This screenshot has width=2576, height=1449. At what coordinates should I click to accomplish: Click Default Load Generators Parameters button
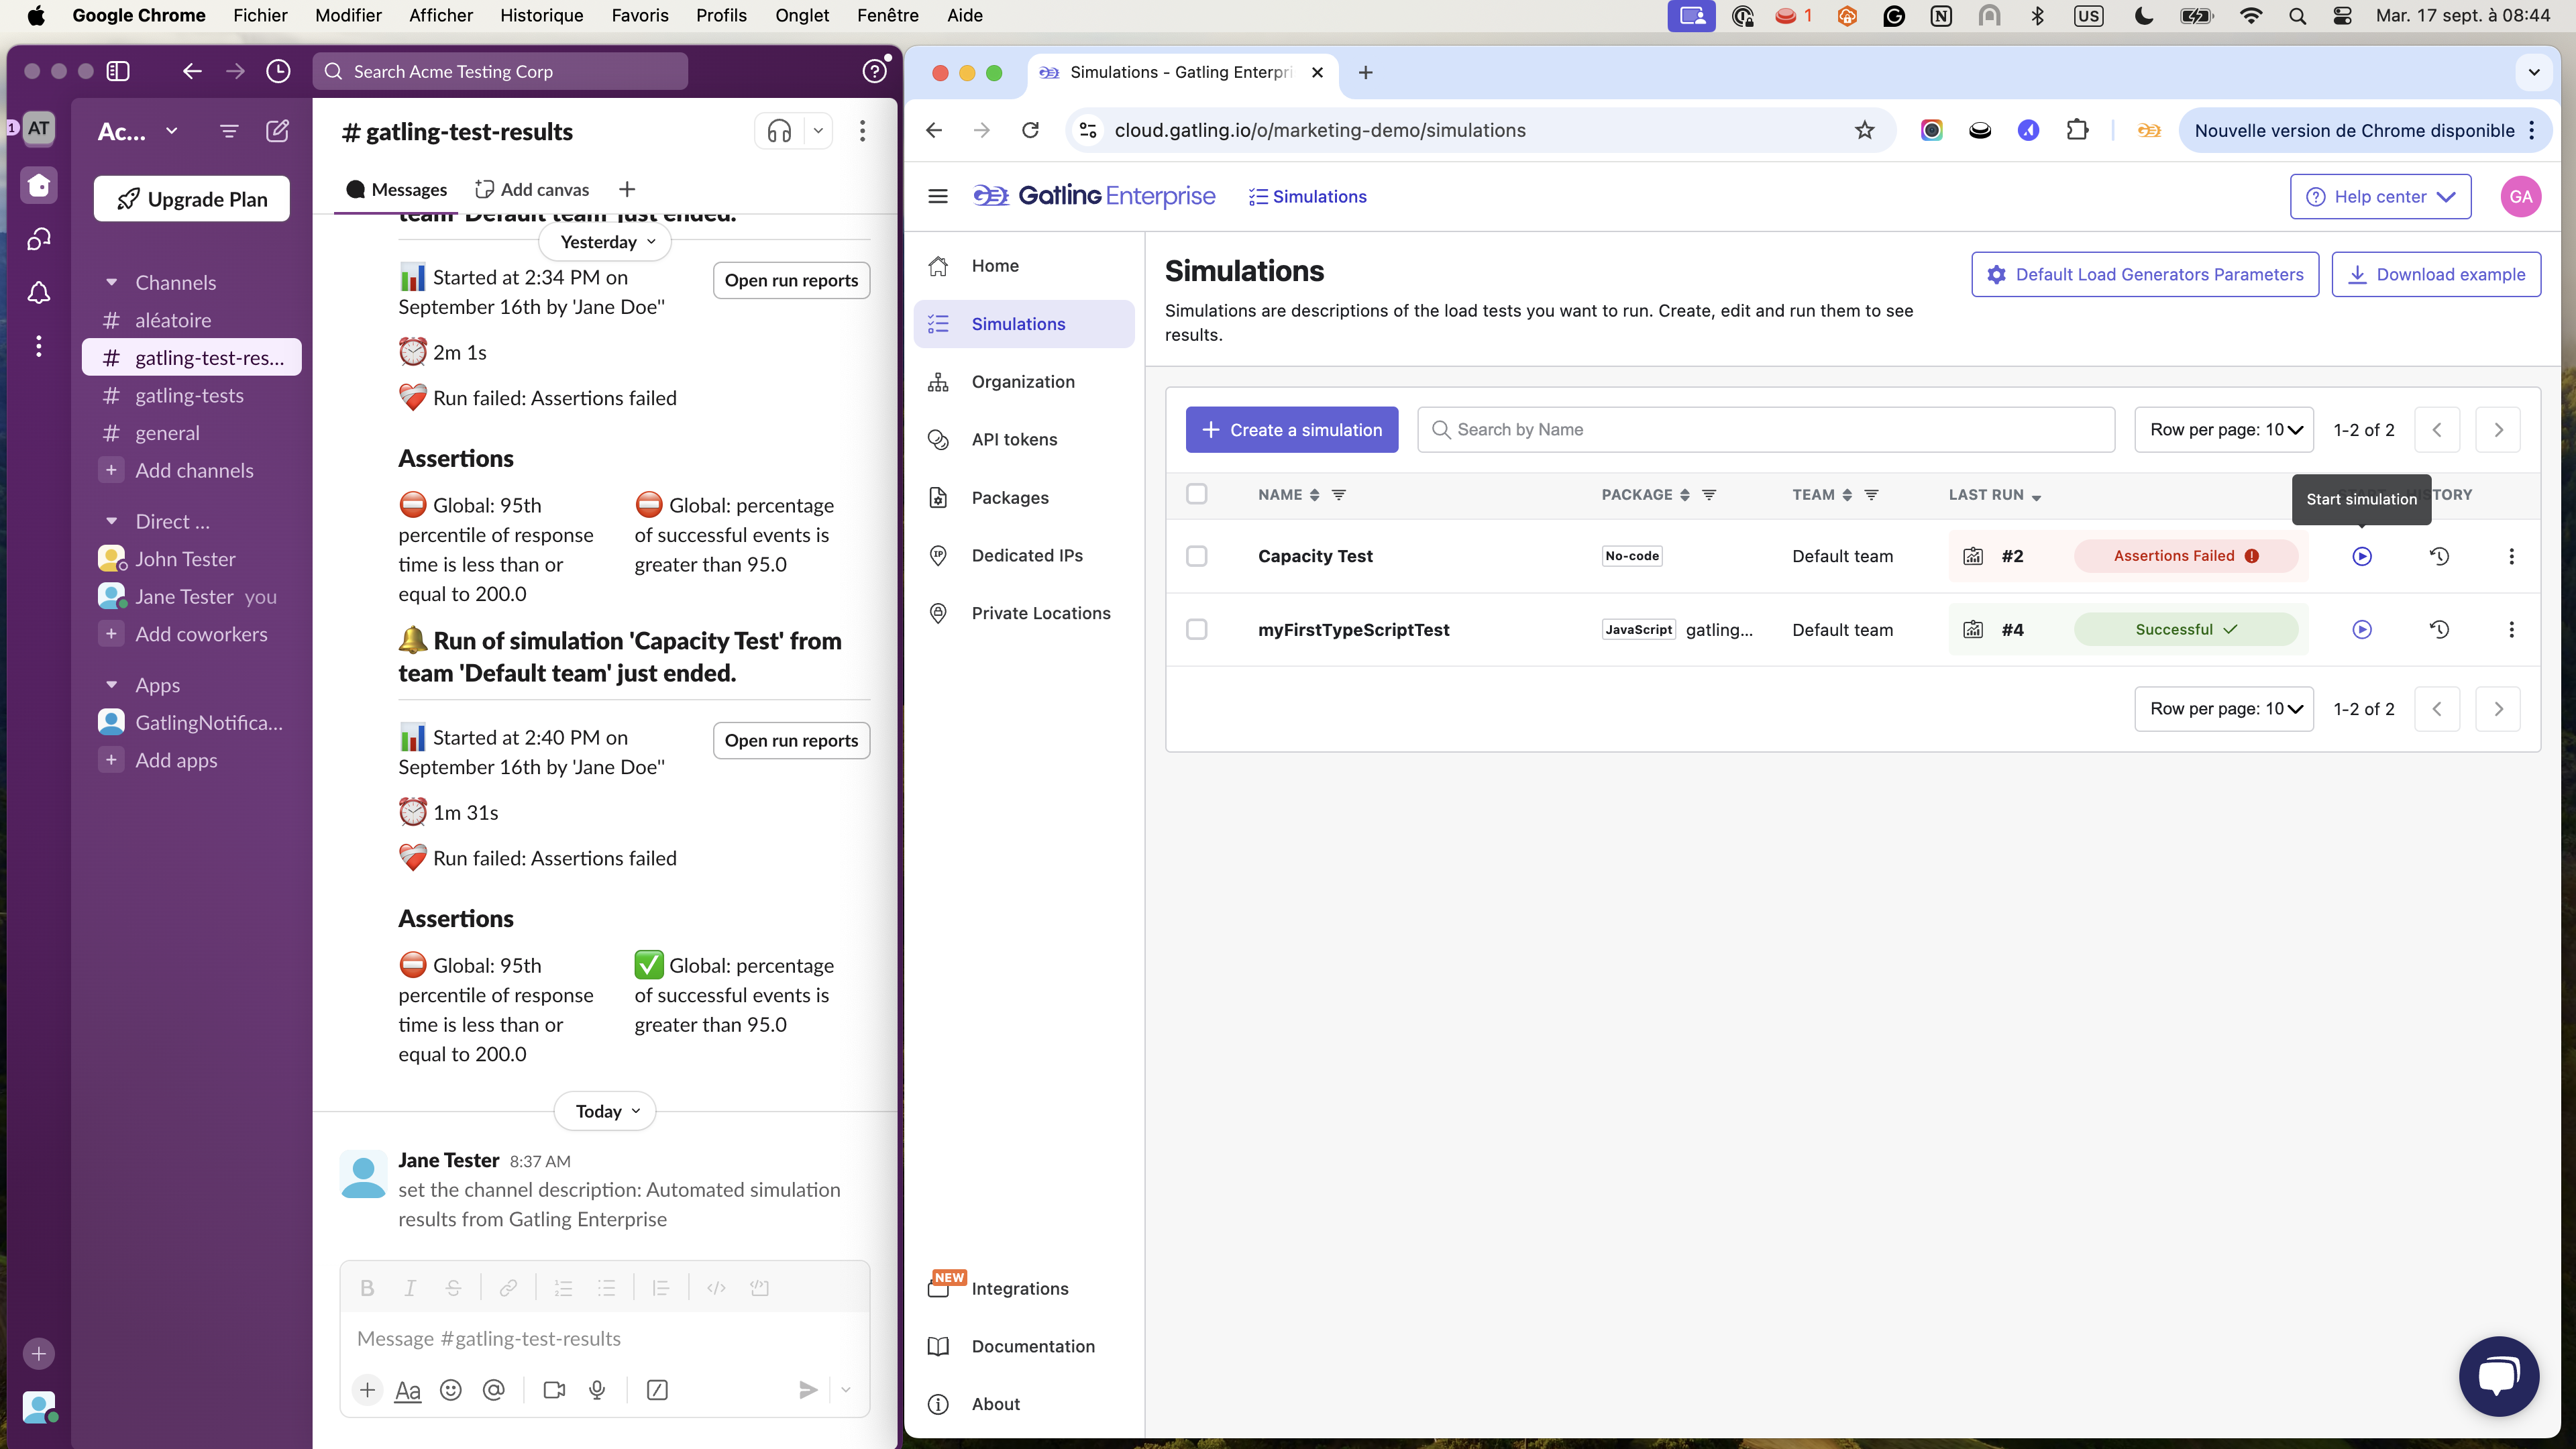[x=2144, y=275]
